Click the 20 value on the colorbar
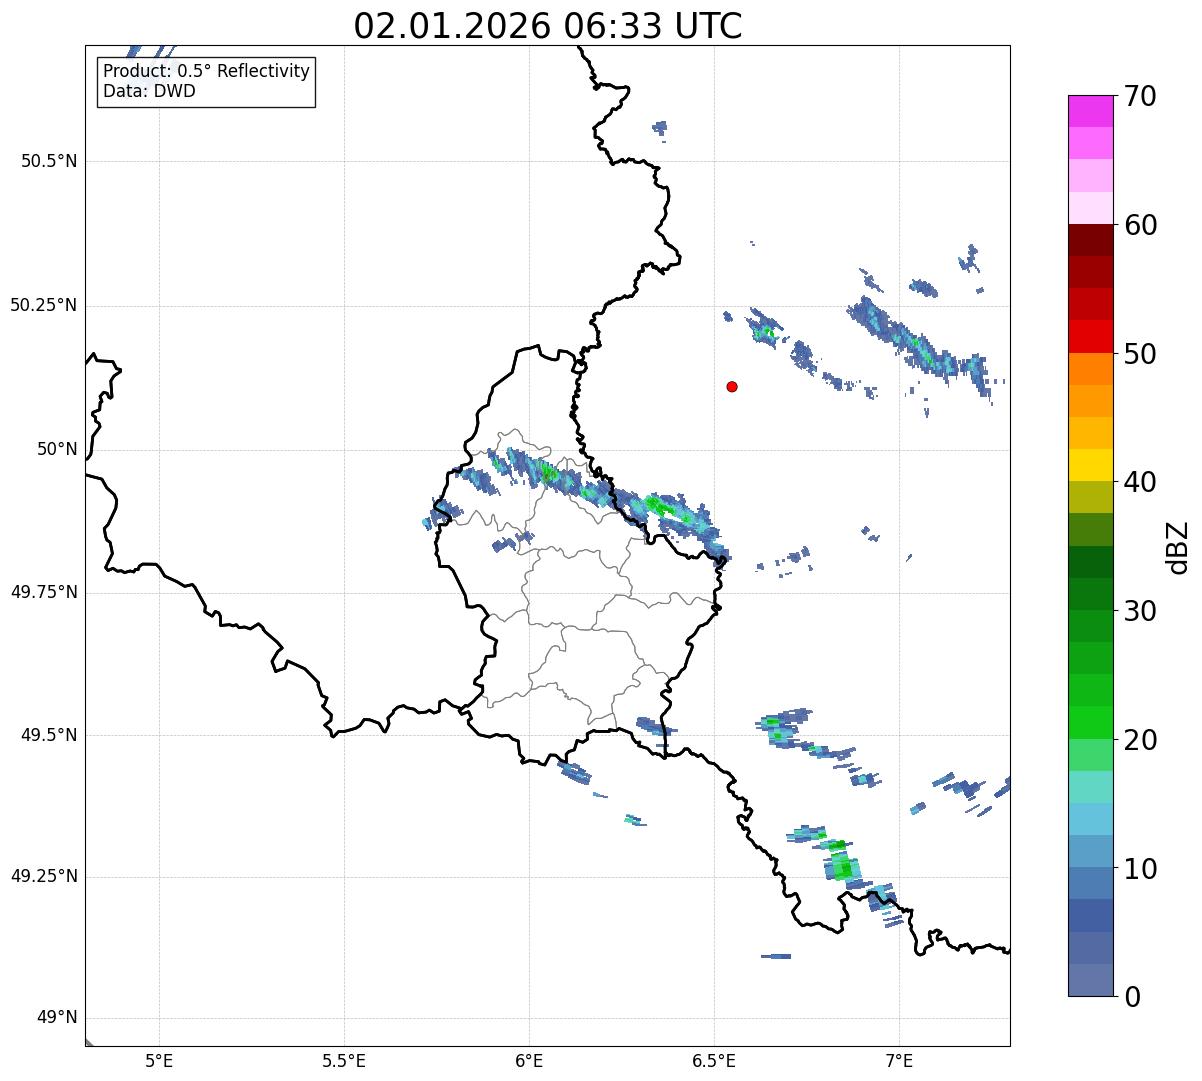Image resolution: width=1202 pixels, height=1081 pixels. tap(1139, 740)
